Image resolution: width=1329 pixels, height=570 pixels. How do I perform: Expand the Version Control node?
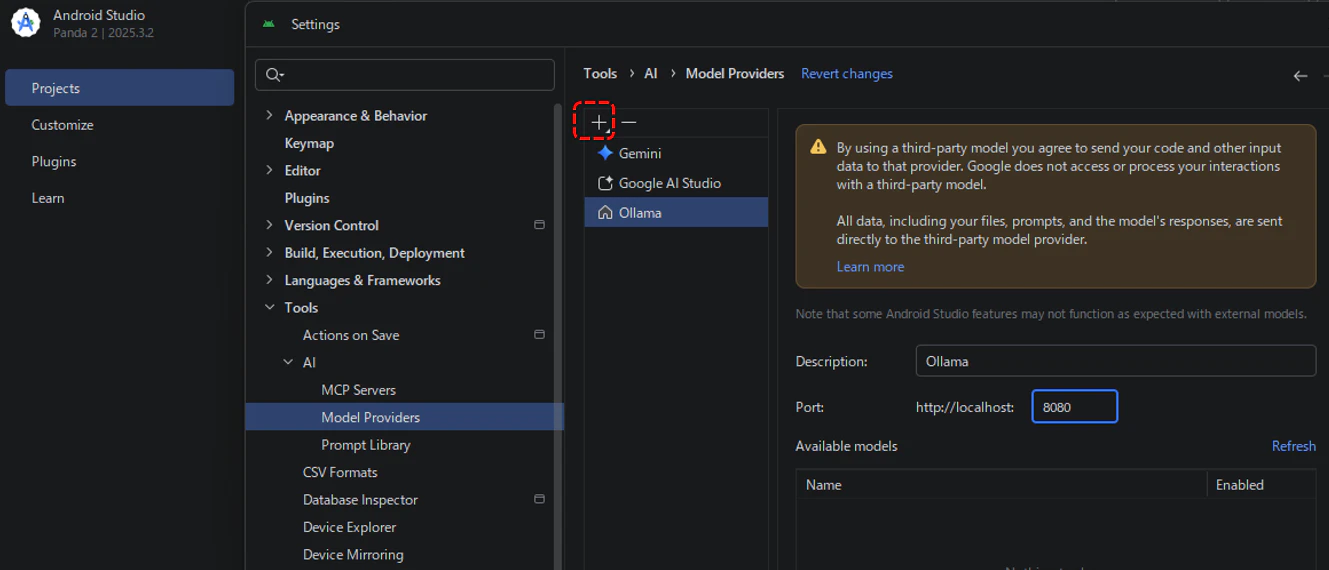point(269,225)
